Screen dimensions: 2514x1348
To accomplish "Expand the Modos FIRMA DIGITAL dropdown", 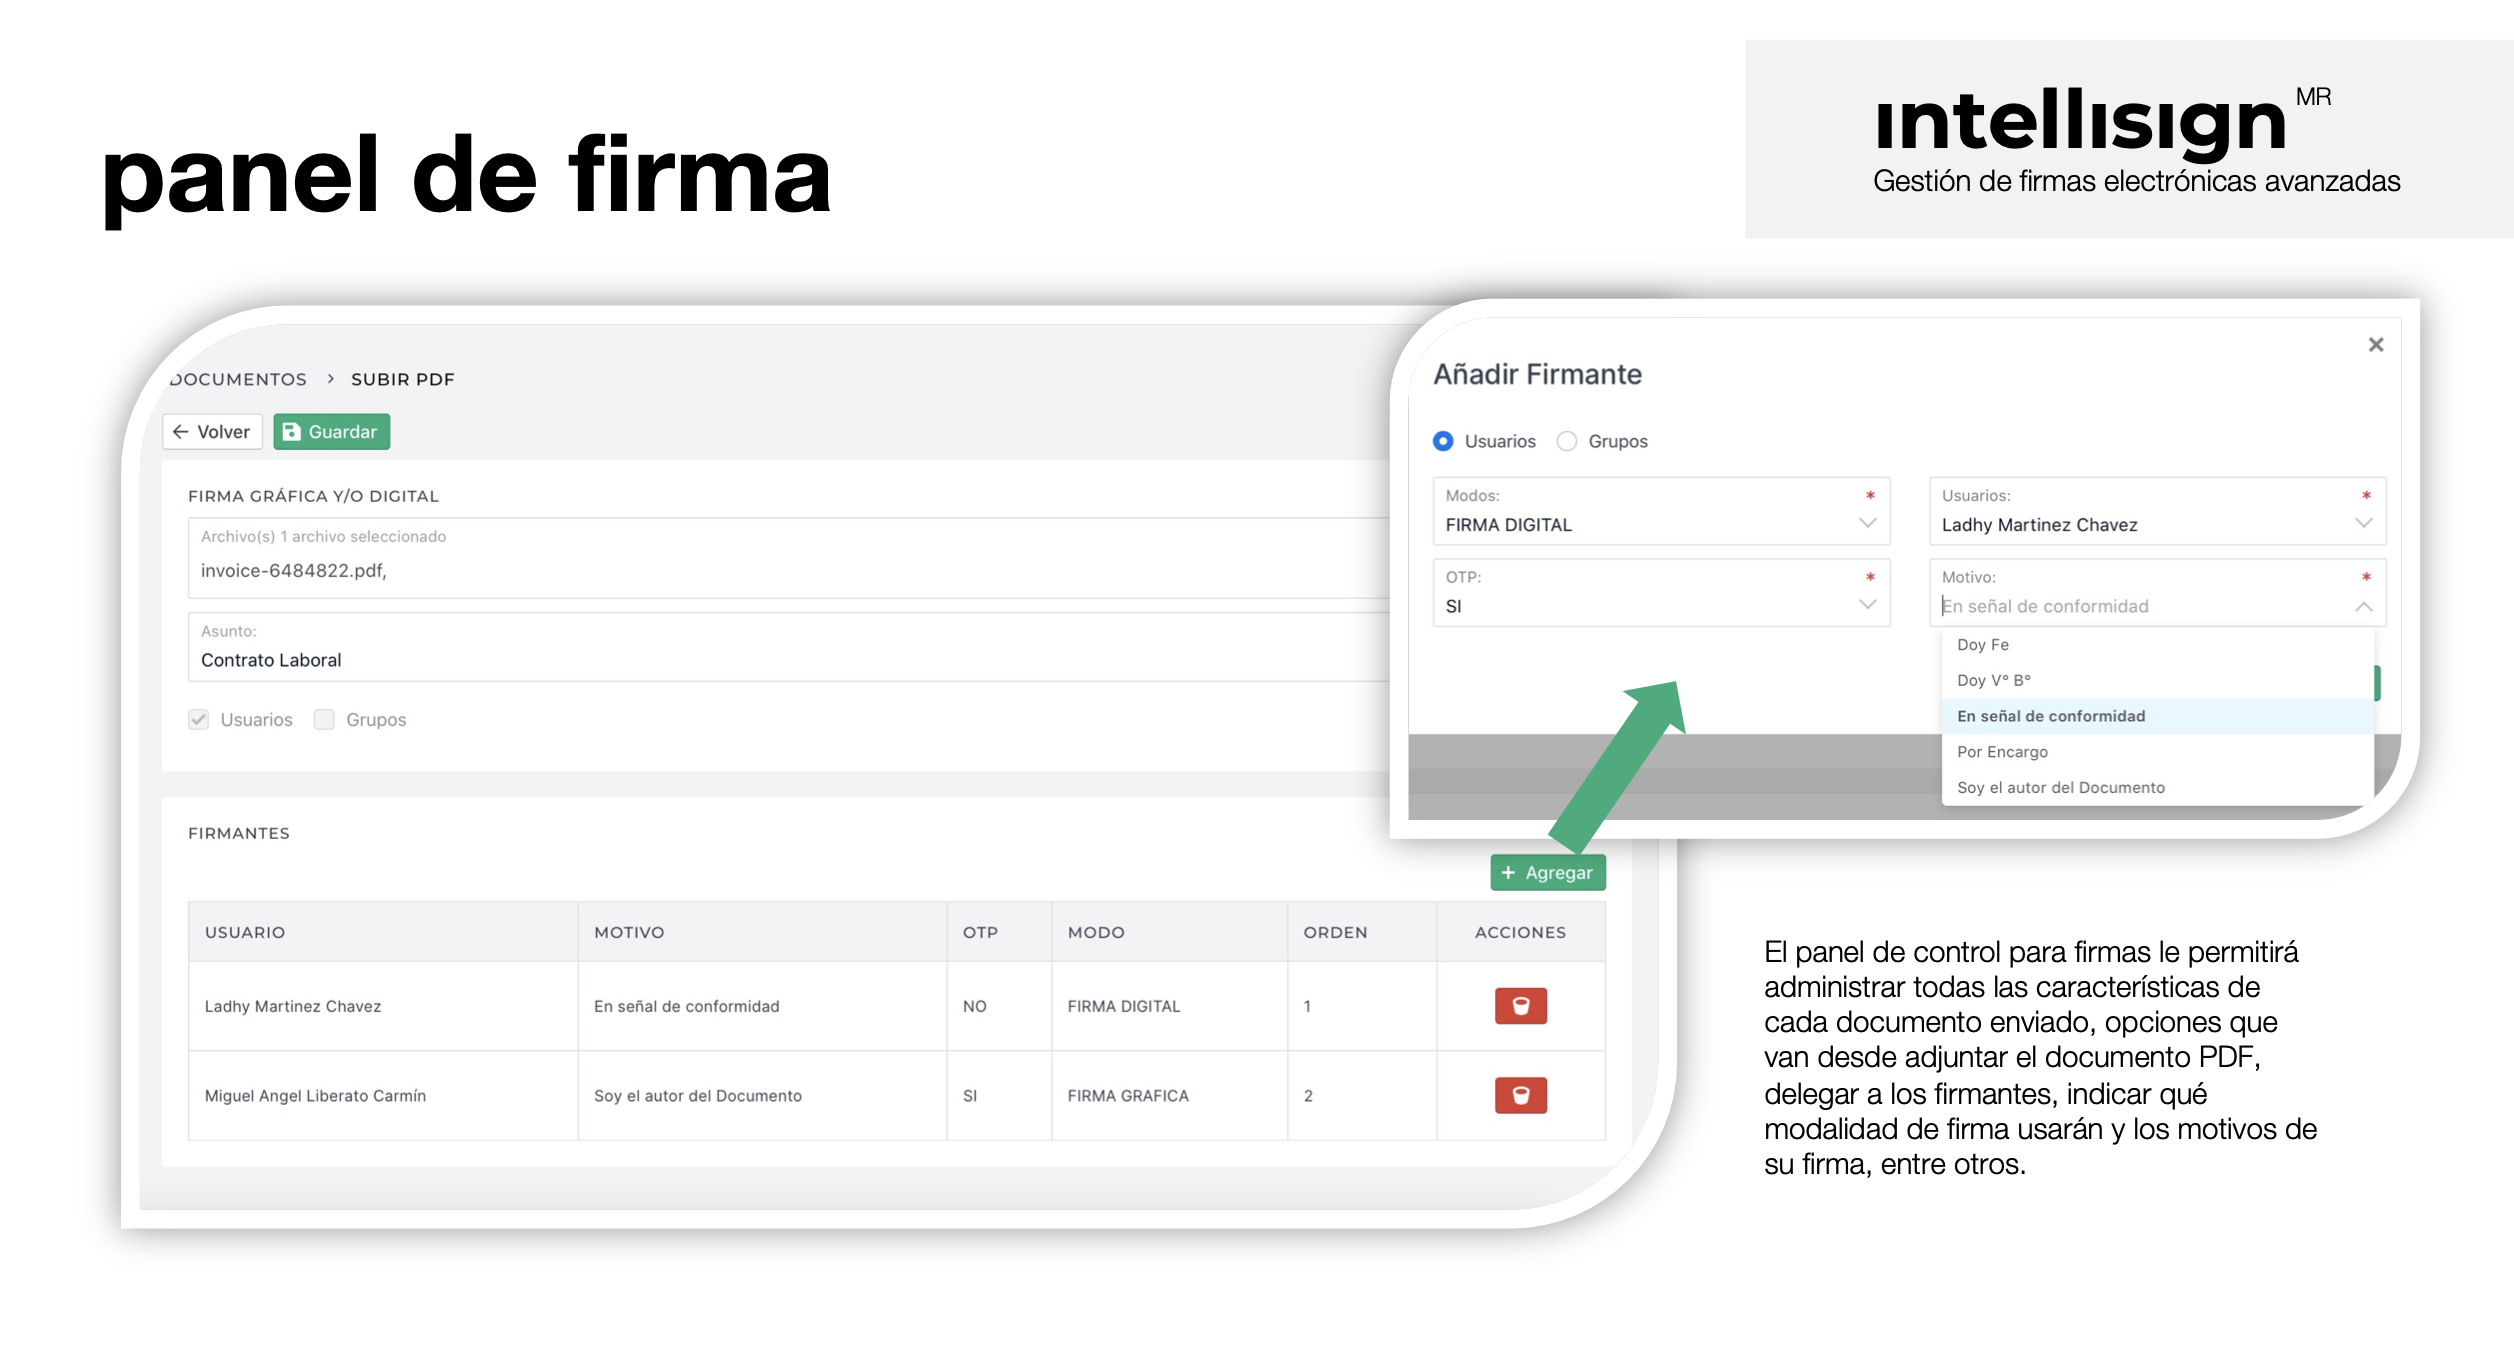I will tap(1866, 523).
